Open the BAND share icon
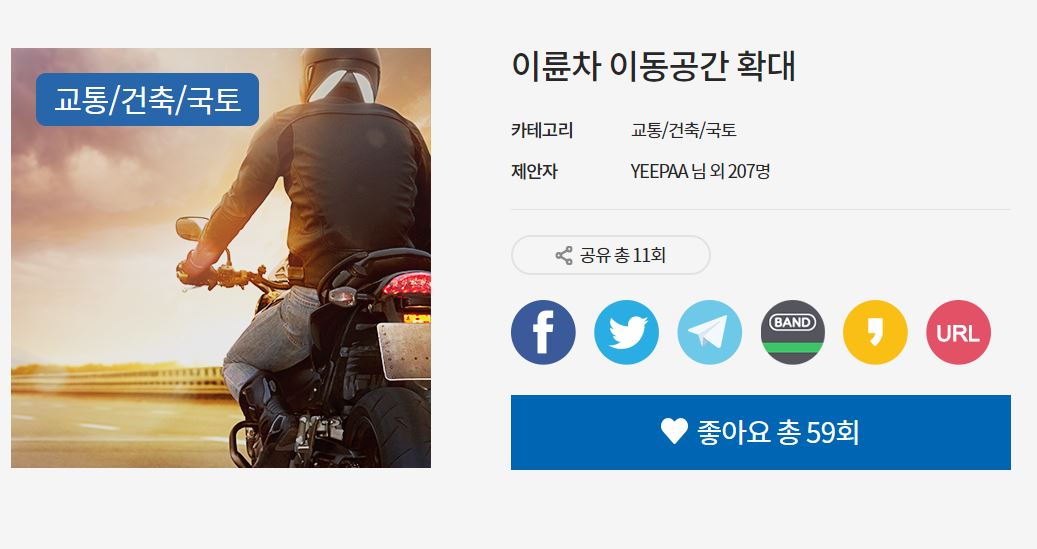The image size is (1037, 549). [x=792, y=332]
